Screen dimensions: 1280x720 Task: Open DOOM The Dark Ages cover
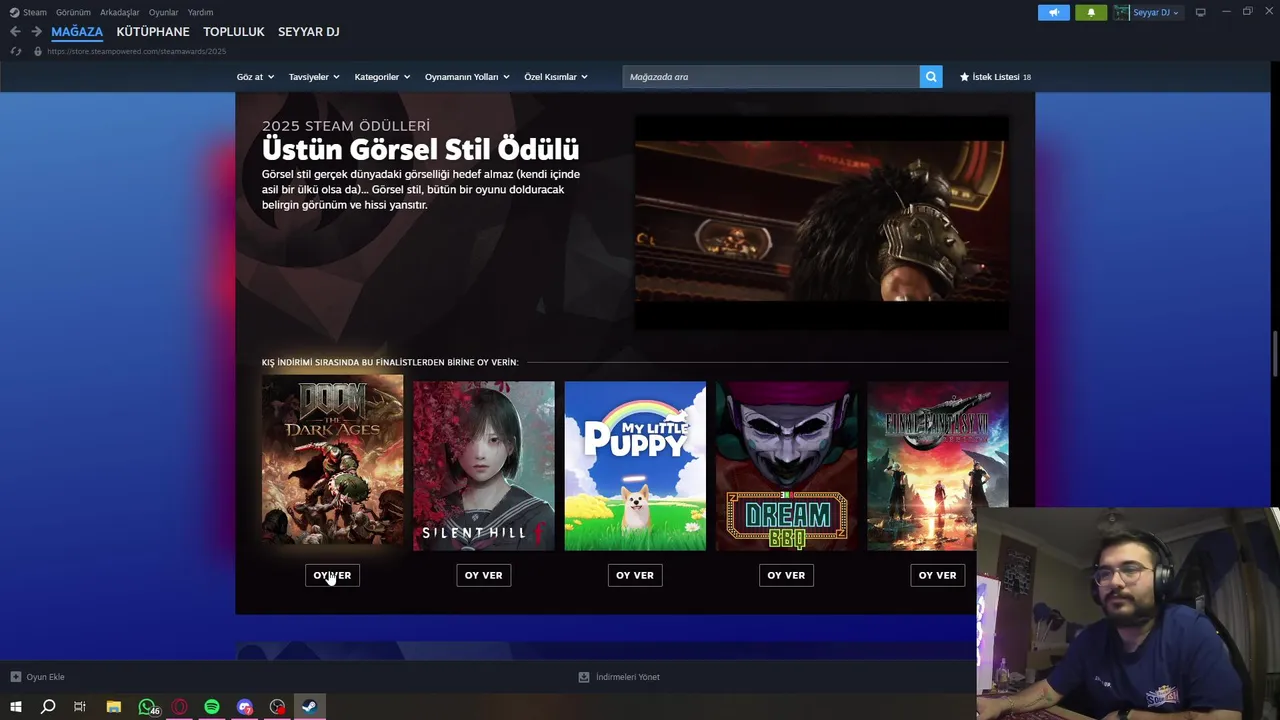pos(332,460)
